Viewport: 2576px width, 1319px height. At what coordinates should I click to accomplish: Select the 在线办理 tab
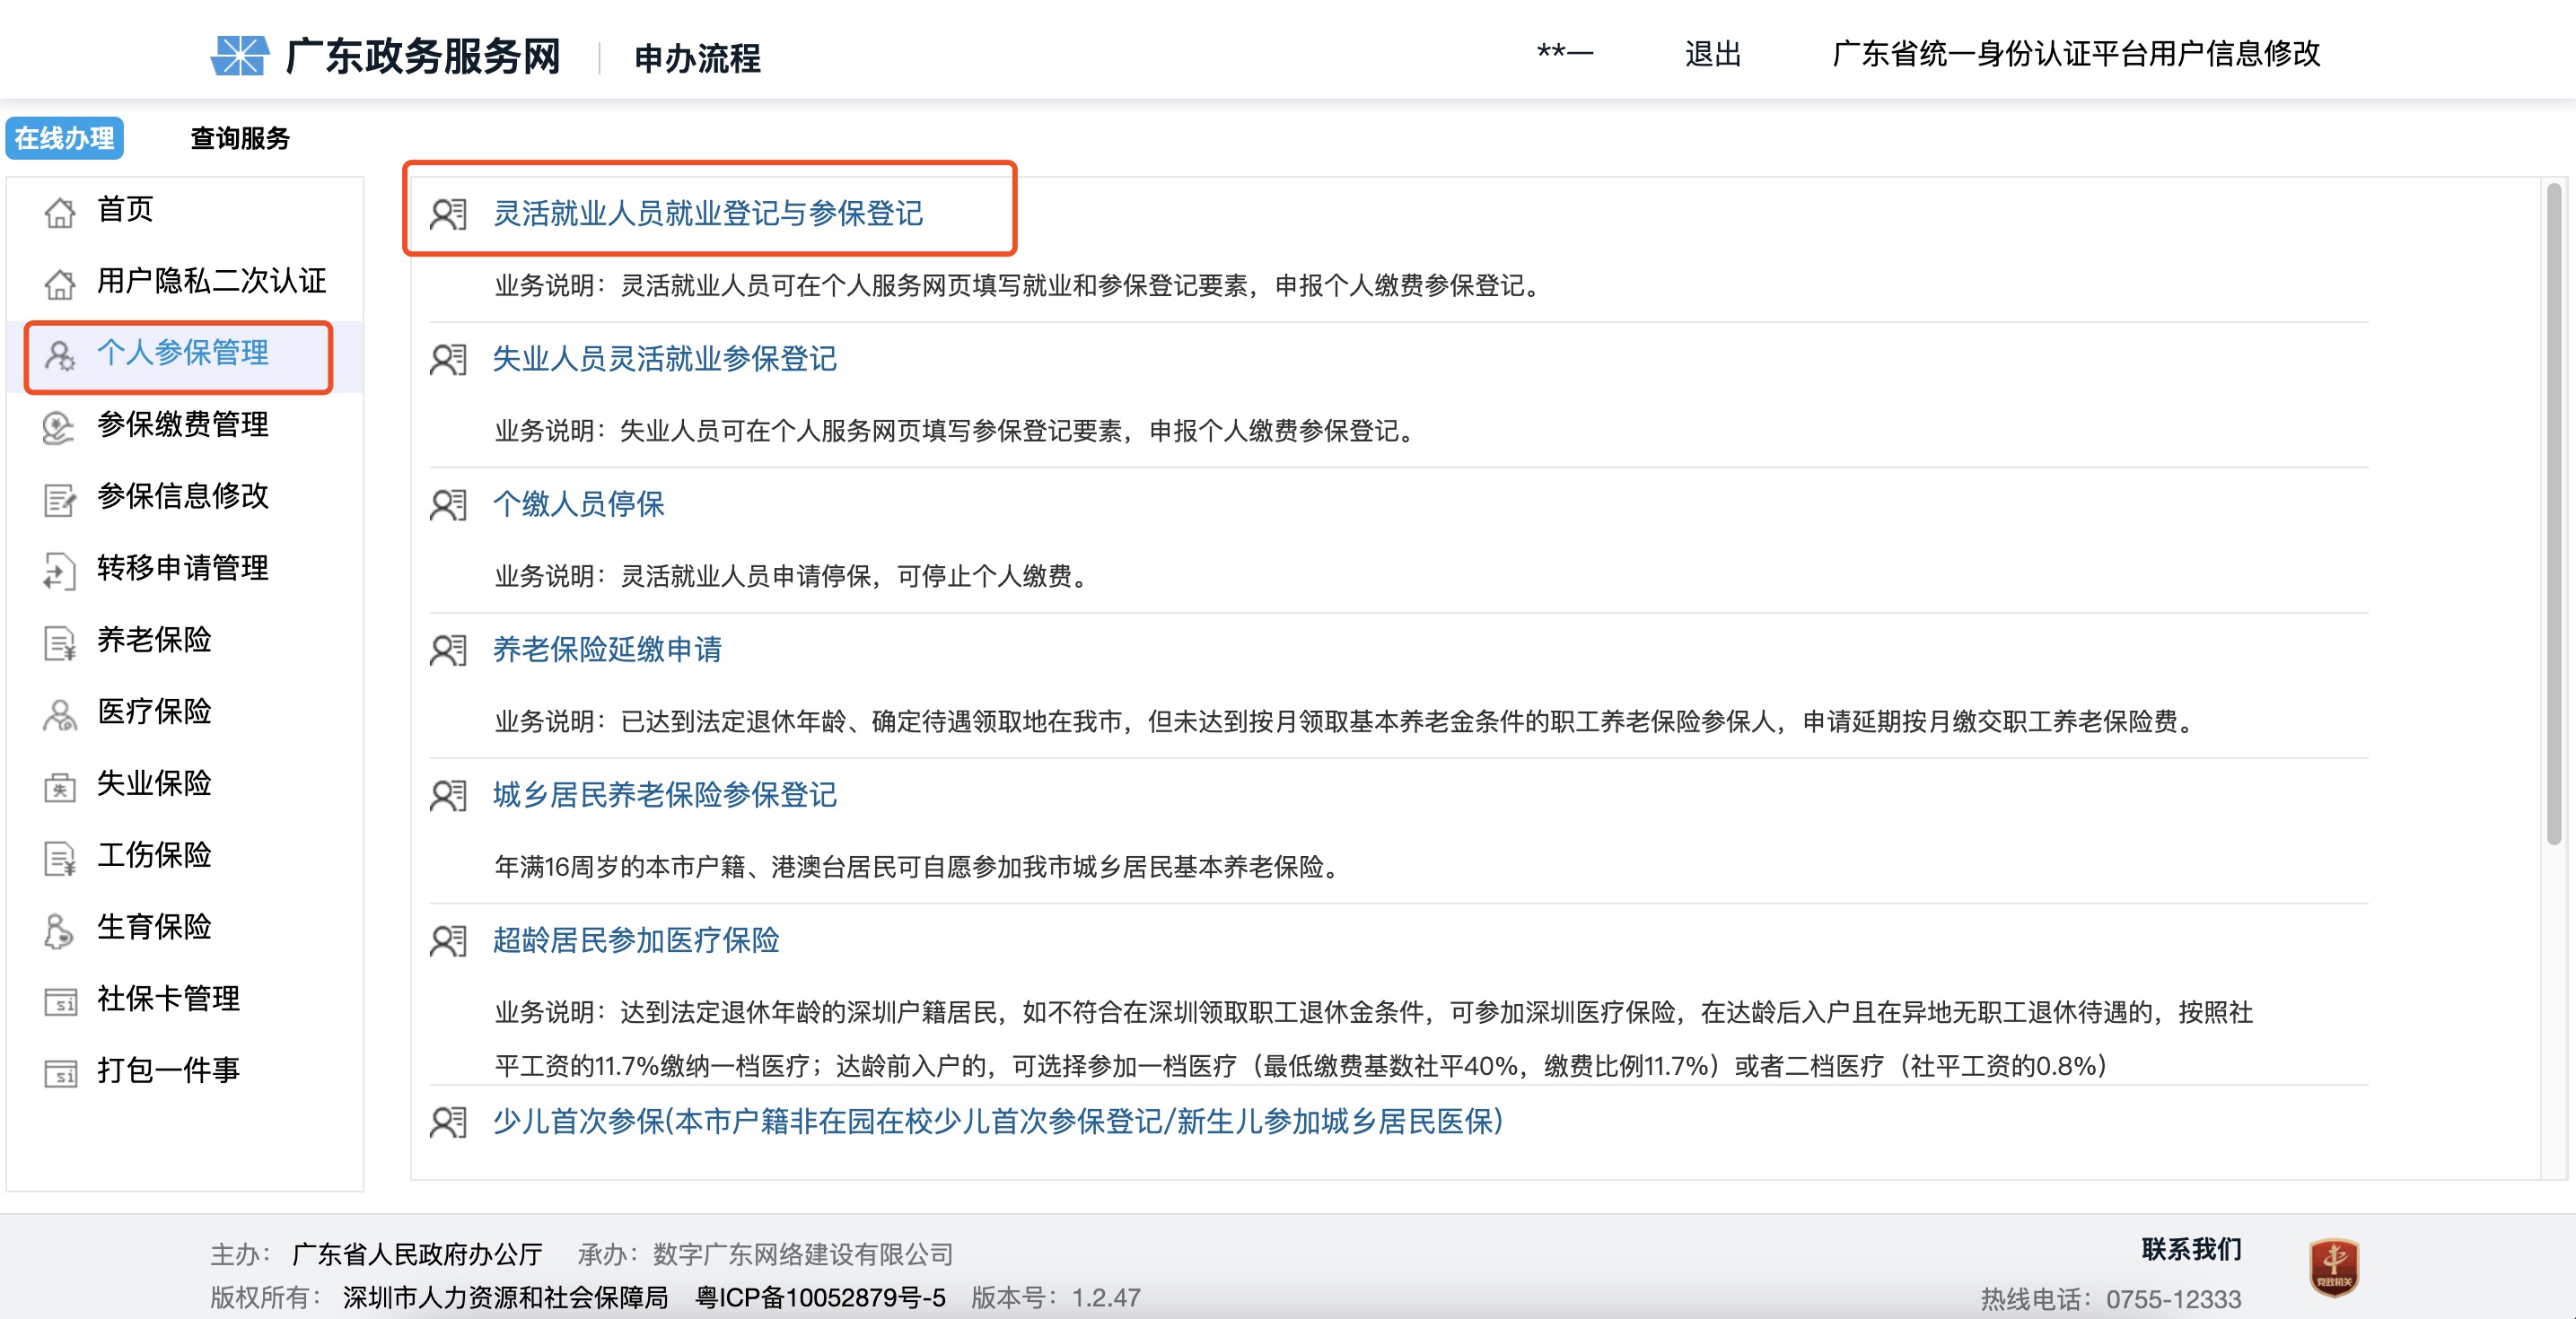coord(64,139)
